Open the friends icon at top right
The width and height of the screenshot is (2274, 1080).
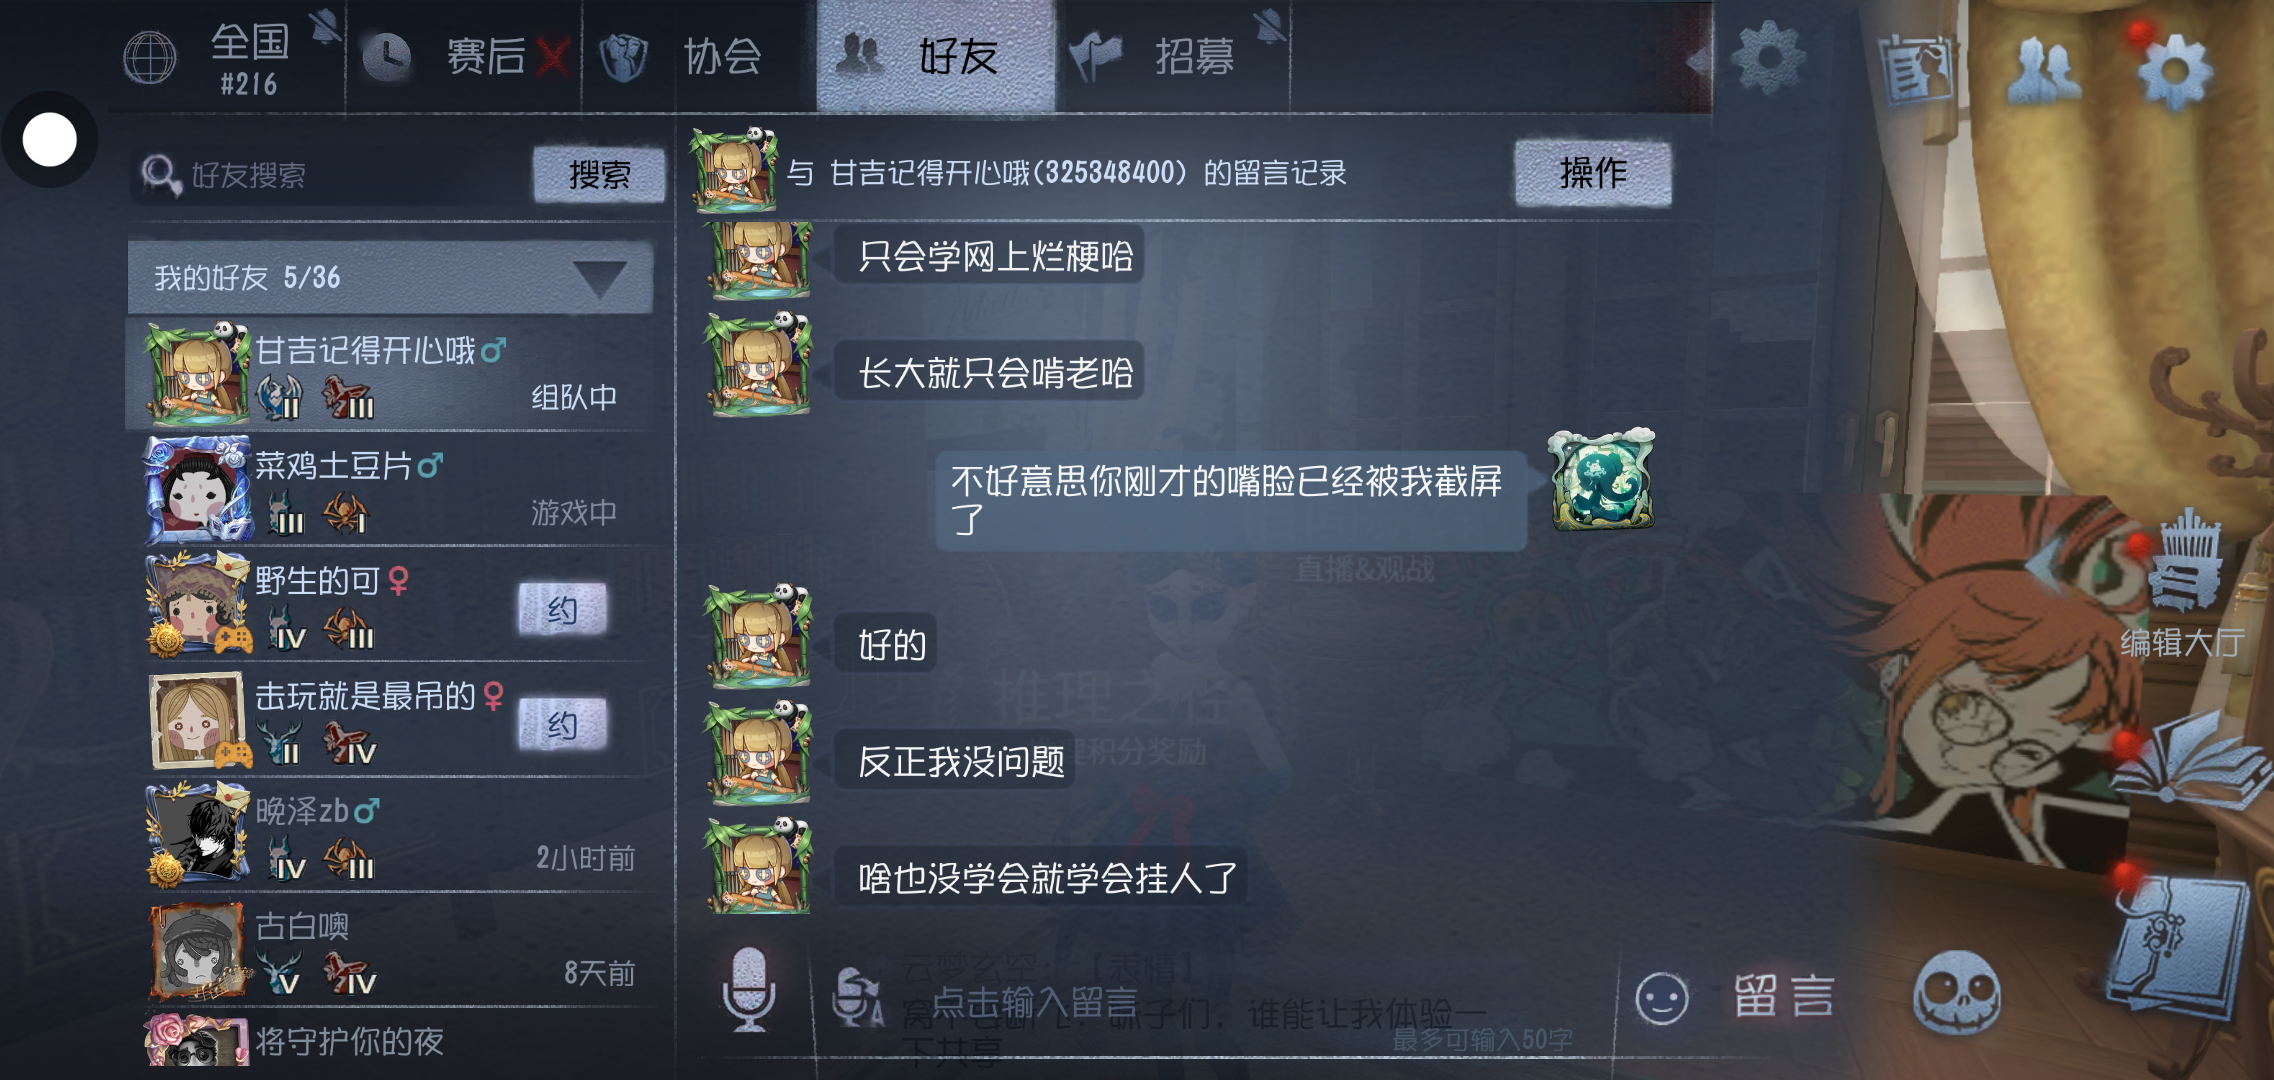(x=2043, y=70)
